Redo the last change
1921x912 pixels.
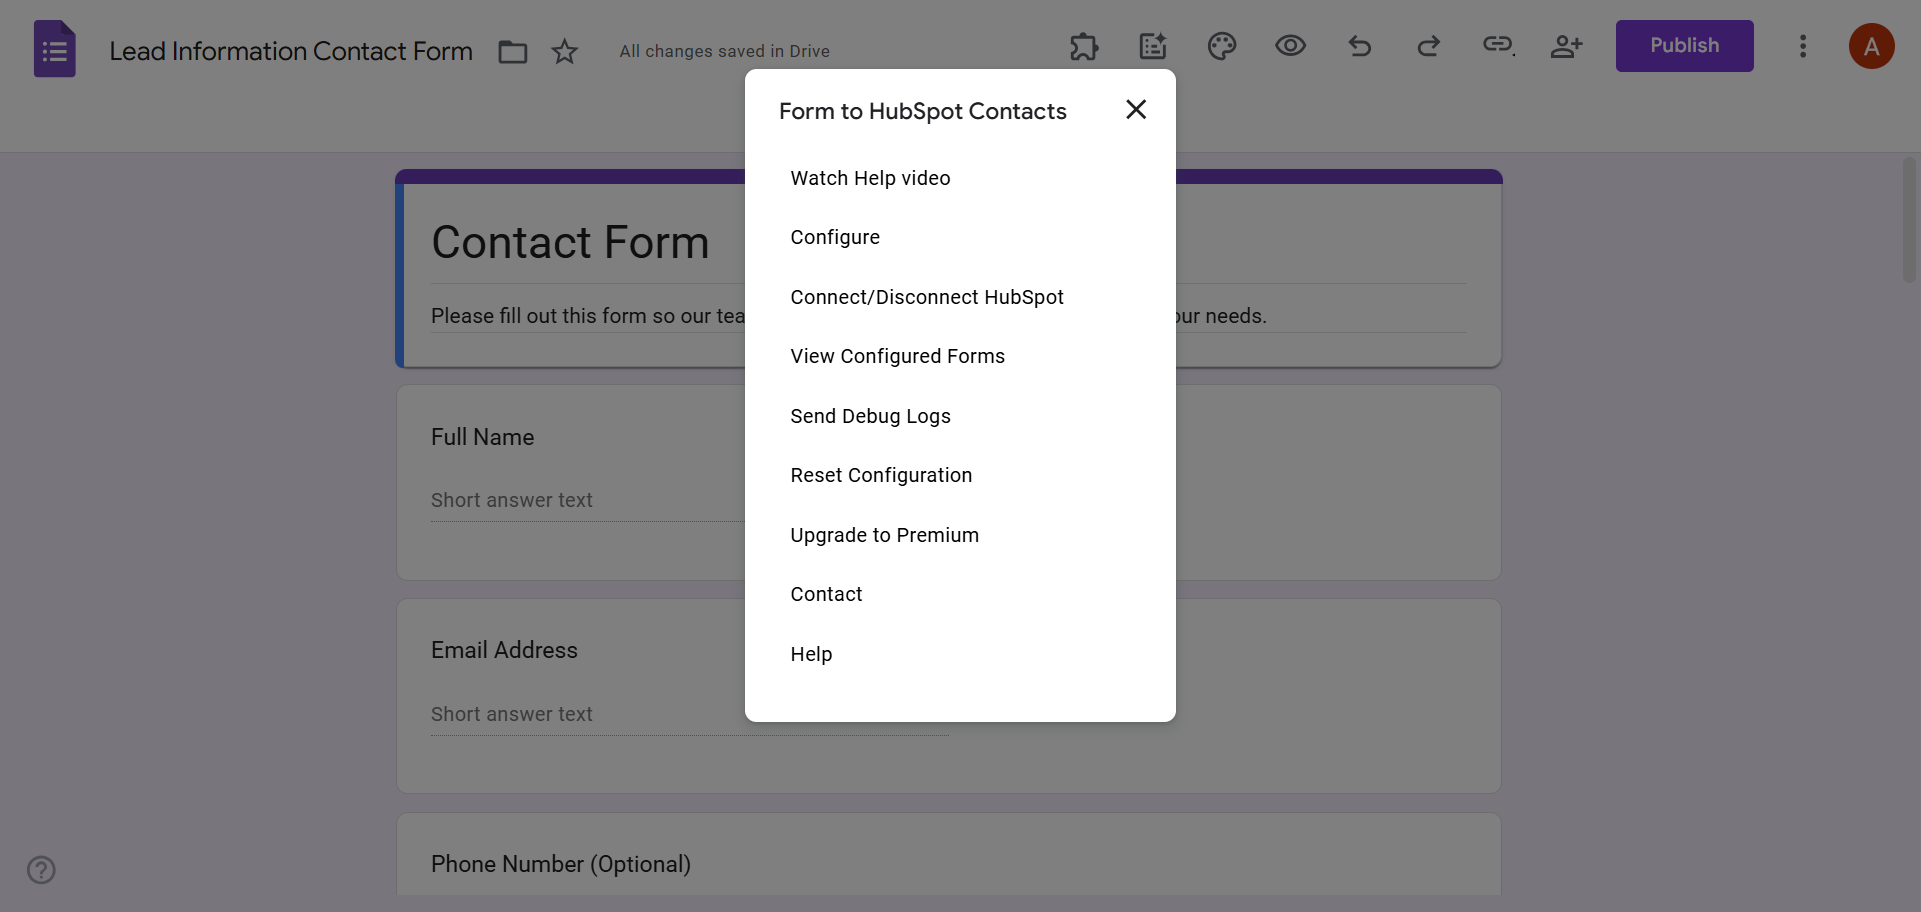[x=1428, y=46]
